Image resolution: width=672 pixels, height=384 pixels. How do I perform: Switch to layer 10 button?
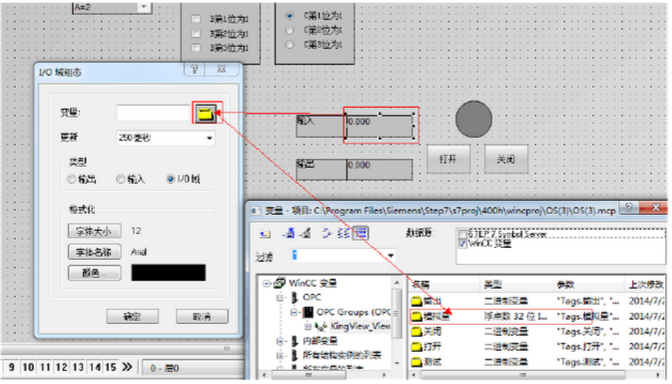pos(28,367)
